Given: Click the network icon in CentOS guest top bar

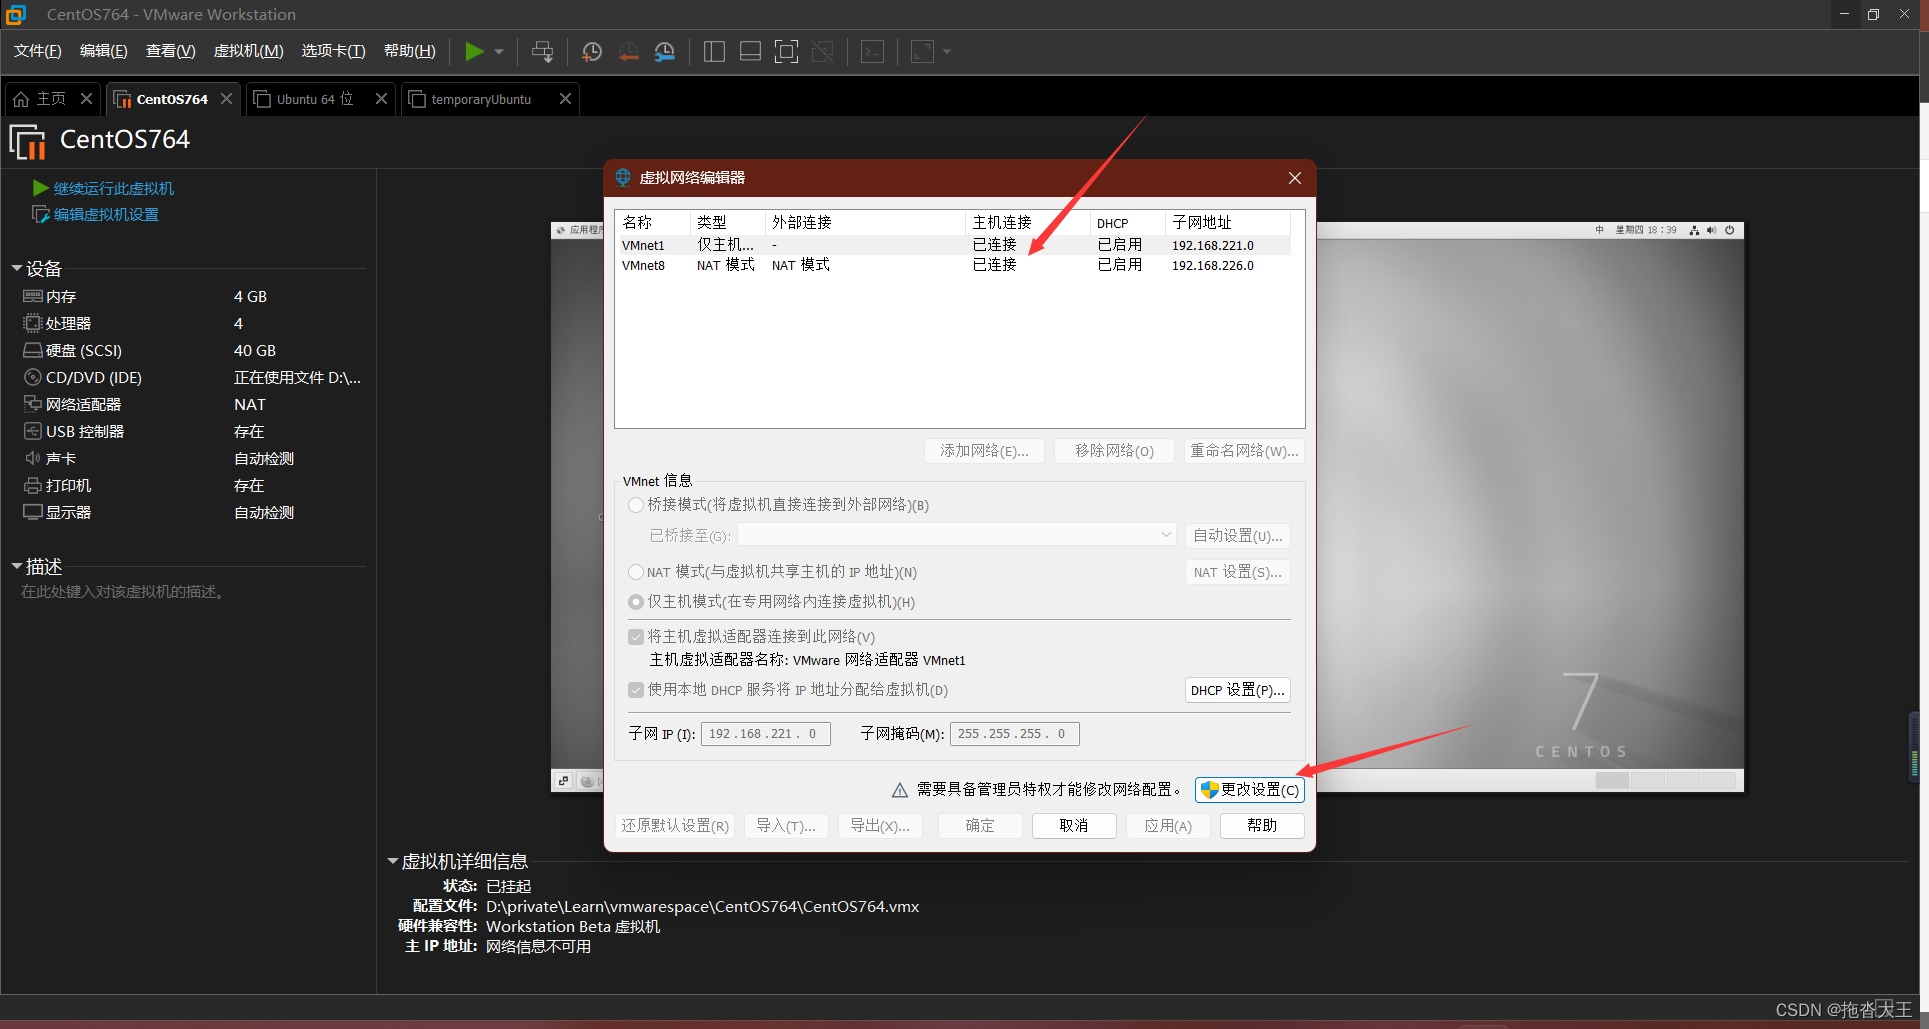Looking at the screenshot, I should (x=1694, y=230).
